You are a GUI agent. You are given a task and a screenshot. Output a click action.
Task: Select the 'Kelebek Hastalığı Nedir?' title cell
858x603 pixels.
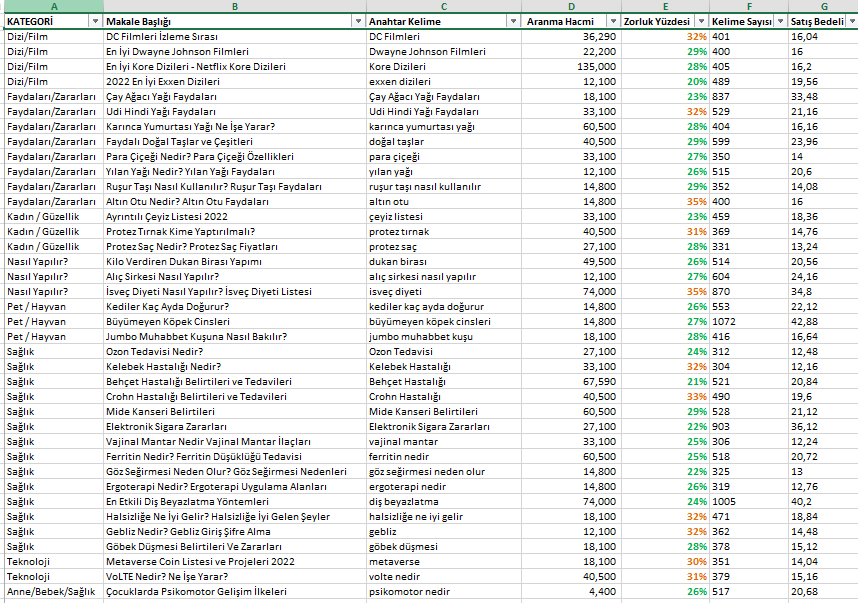pyautogui.click(x=235, y=367)
